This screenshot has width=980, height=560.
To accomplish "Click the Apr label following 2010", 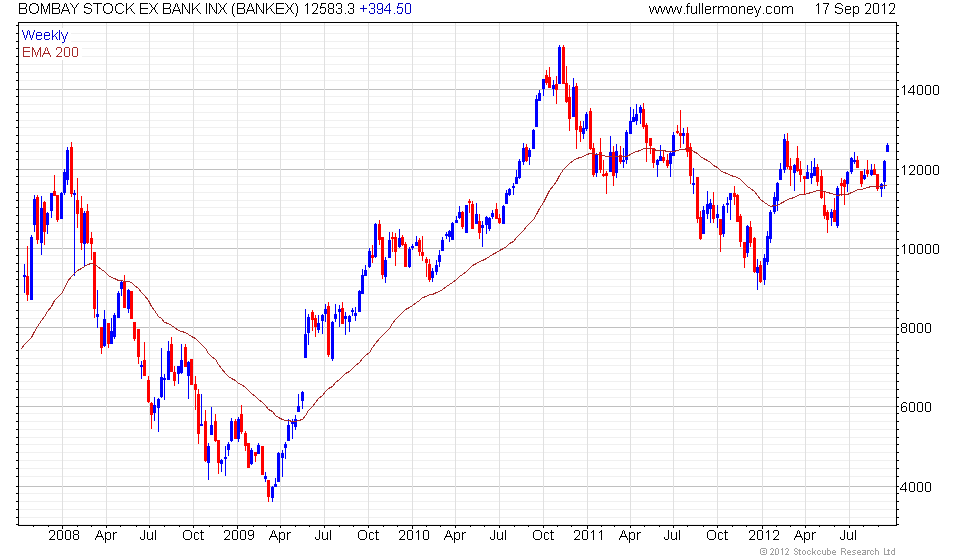I will [455, 536].
